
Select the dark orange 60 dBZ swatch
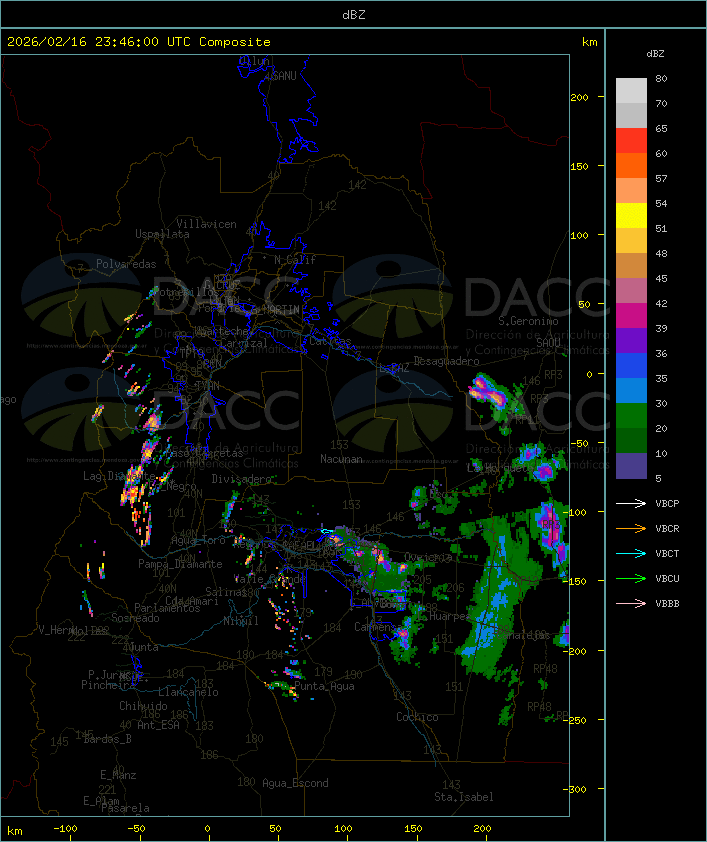pos(631,165)
